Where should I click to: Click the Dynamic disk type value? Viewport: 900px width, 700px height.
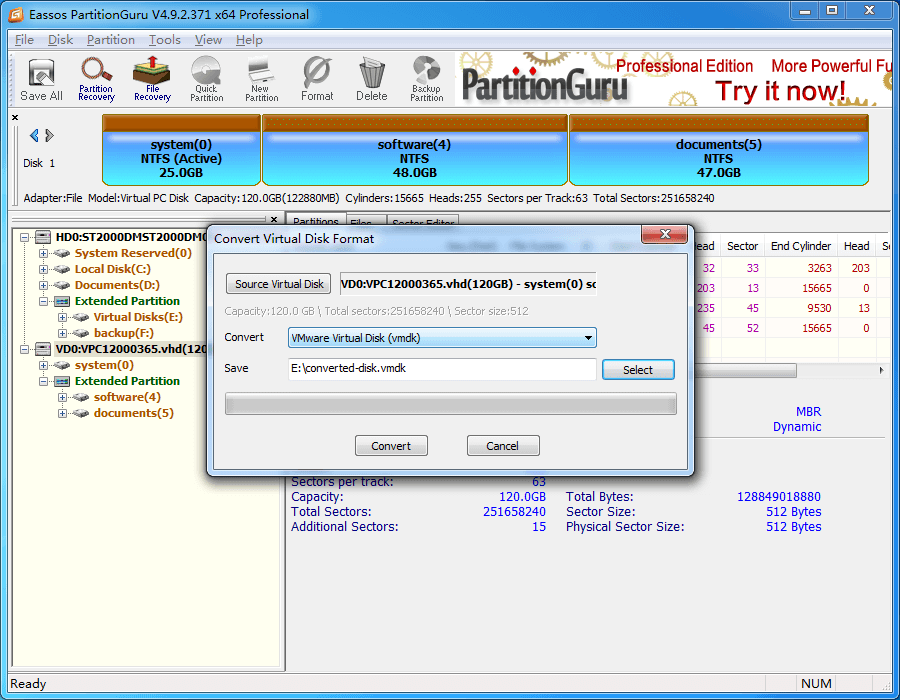click(797, 427)
